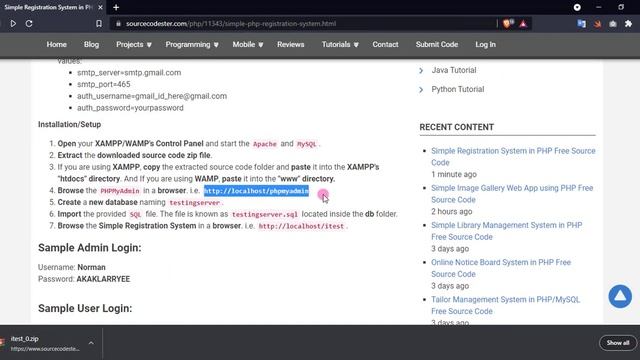Open Brave Rewards triangle icon
Viewport: 640px width, 360px height.
point(523,24)
